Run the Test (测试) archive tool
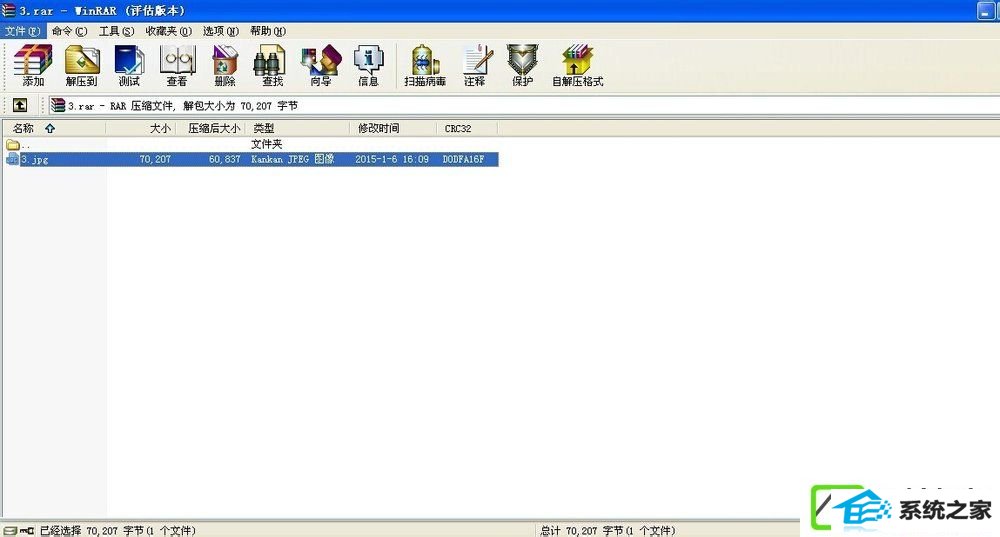The height and width of the screenshot is (537, 1000). 129,65
